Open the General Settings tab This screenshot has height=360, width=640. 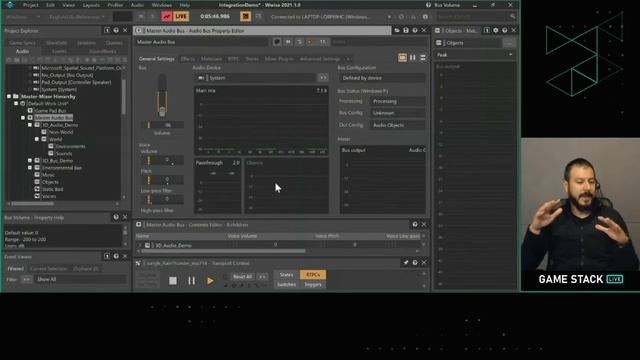tap(156, 59)
